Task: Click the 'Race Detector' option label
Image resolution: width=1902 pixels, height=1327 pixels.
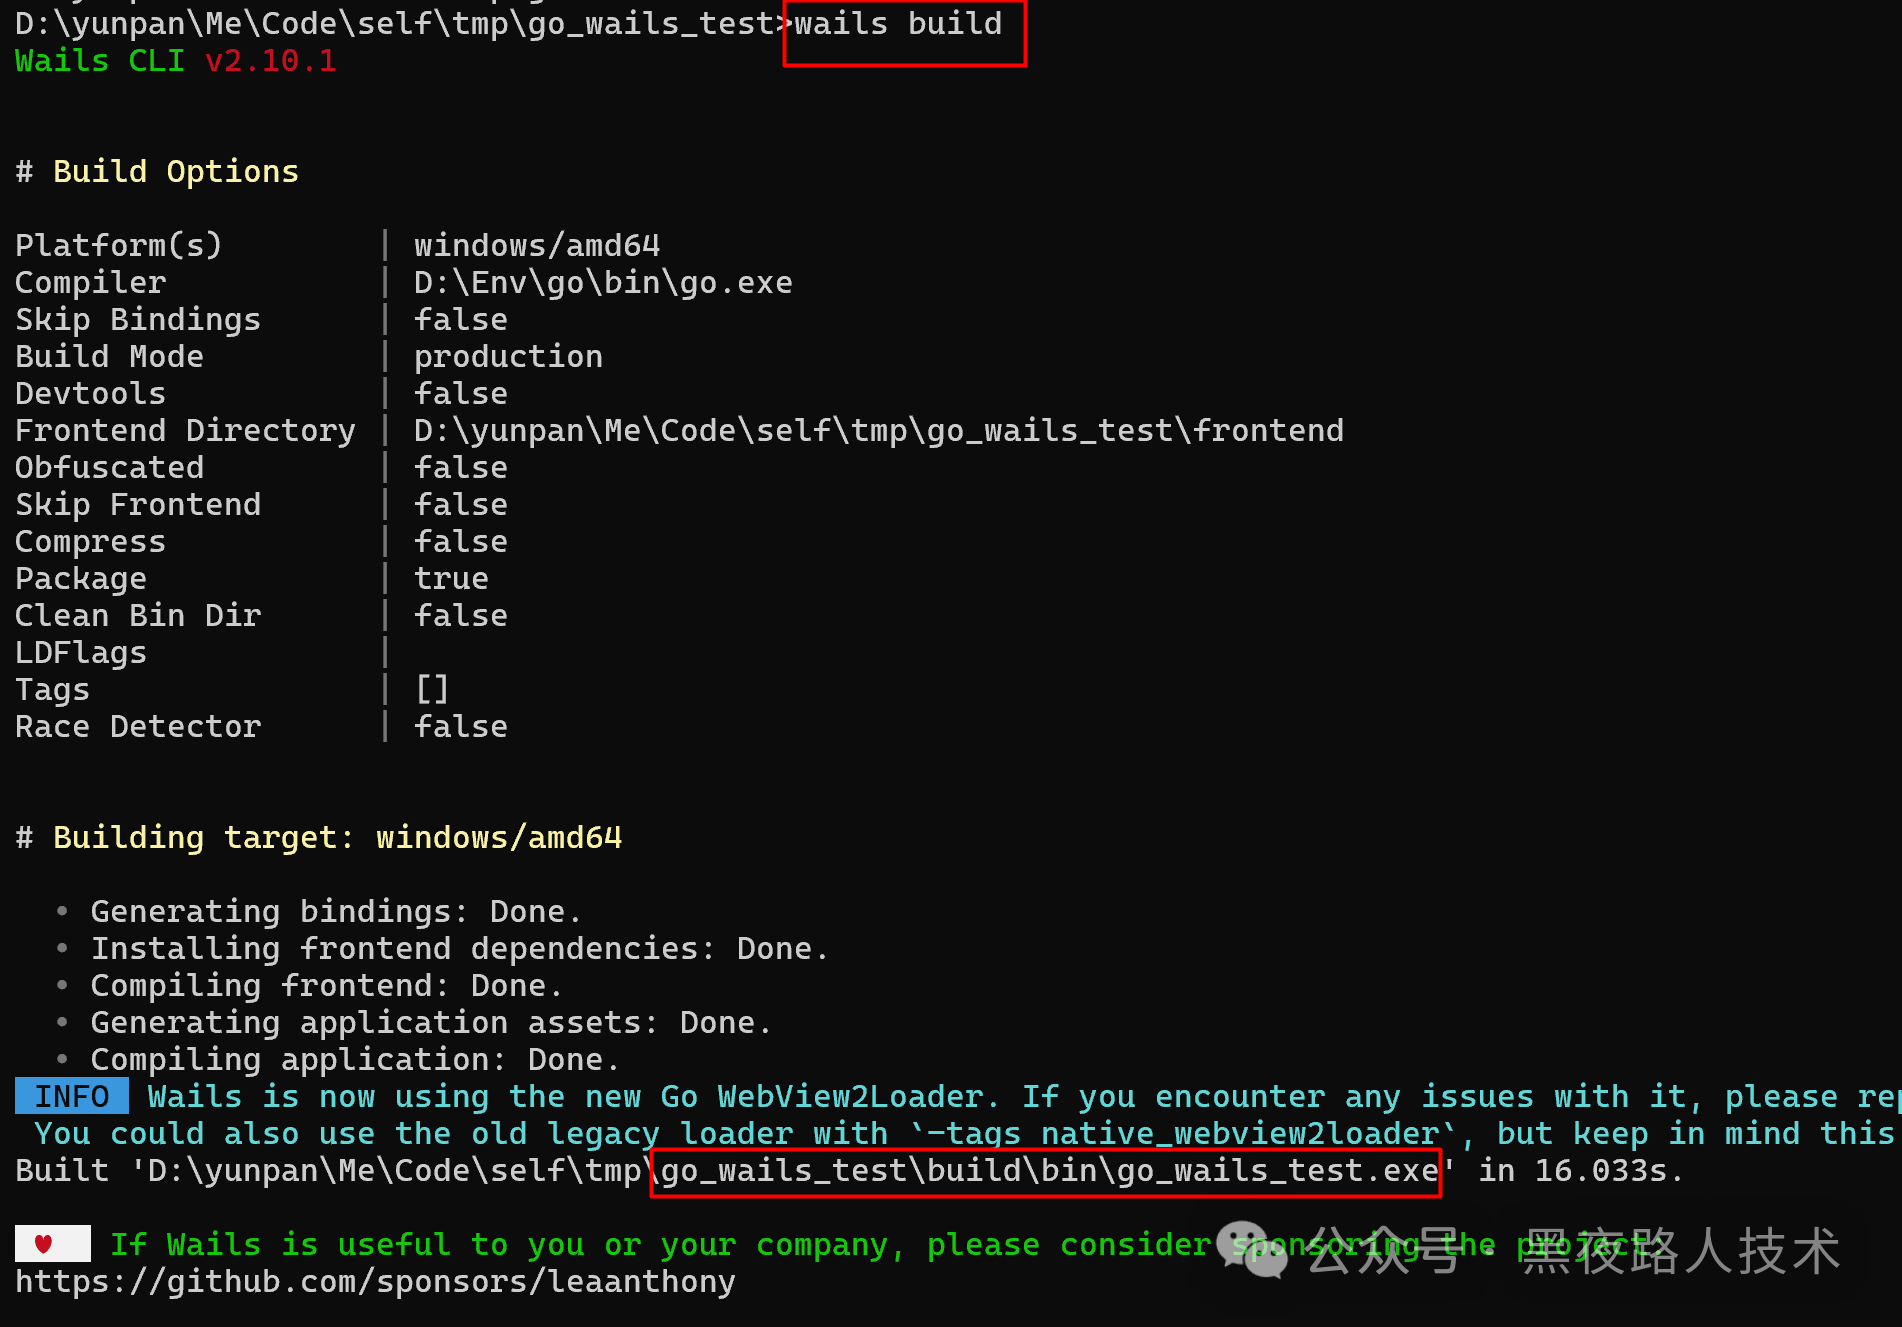Action: [x=138, y=727]
